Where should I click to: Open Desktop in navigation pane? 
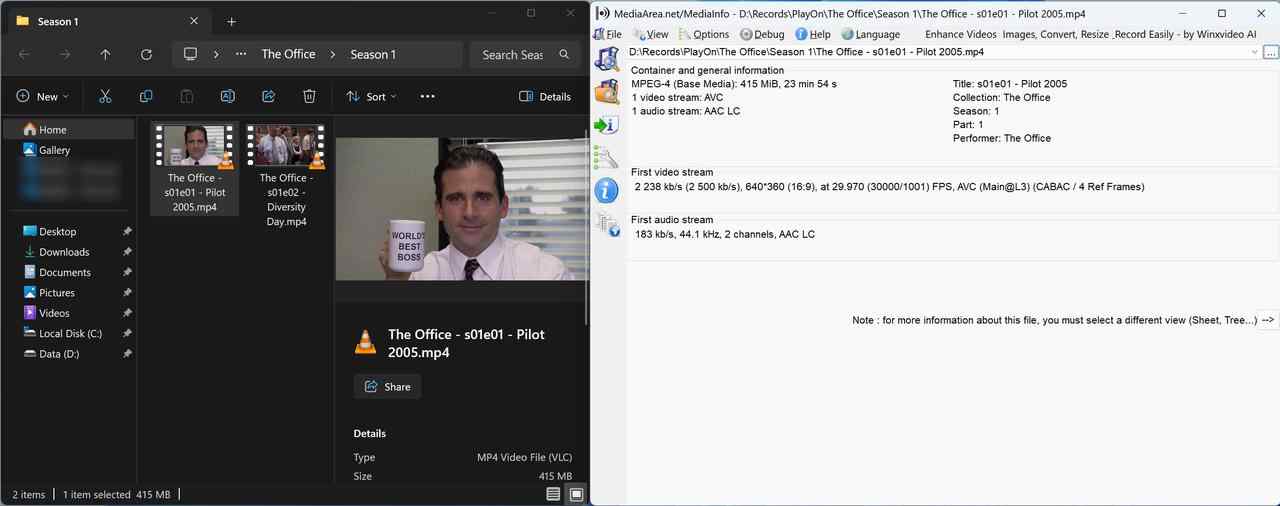(68, 231)
